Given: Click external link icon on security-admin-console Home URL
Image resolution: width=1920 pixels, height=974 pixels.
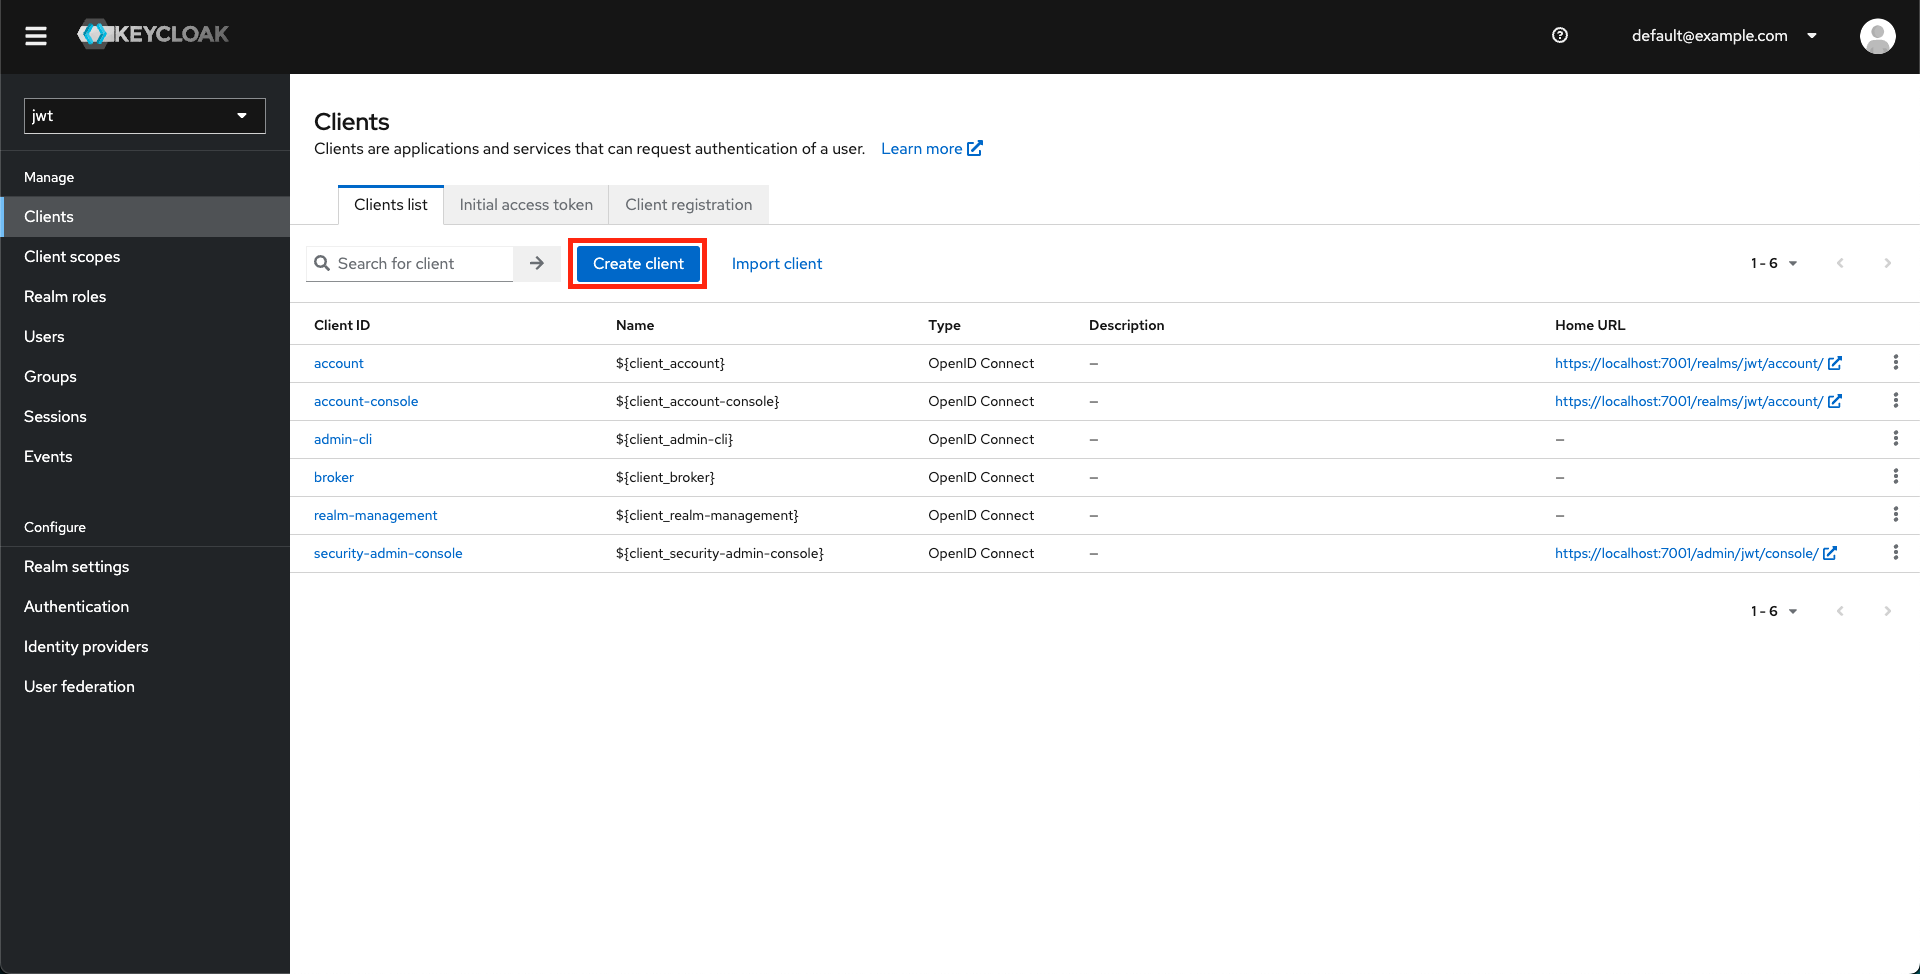Looking at the screenshot, I should click(1830, 552).
